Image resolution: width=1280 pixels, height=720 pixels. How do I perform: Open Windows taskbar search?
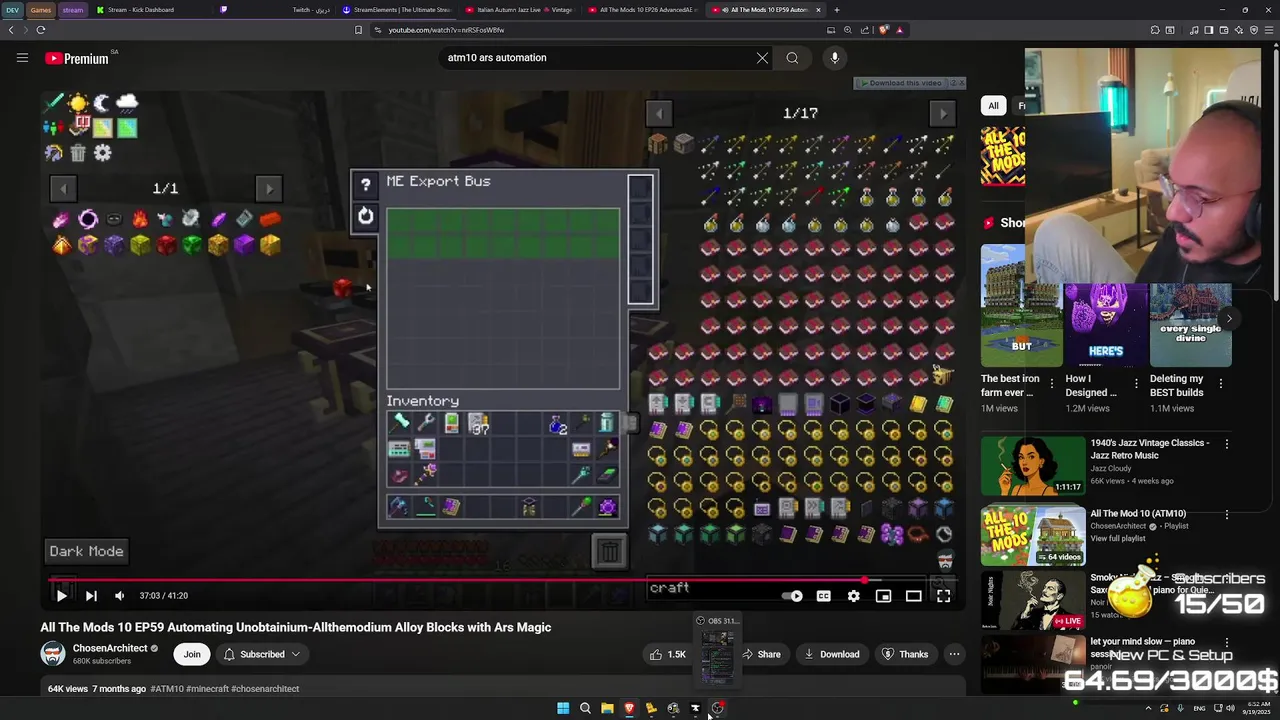tap(585, 708)
